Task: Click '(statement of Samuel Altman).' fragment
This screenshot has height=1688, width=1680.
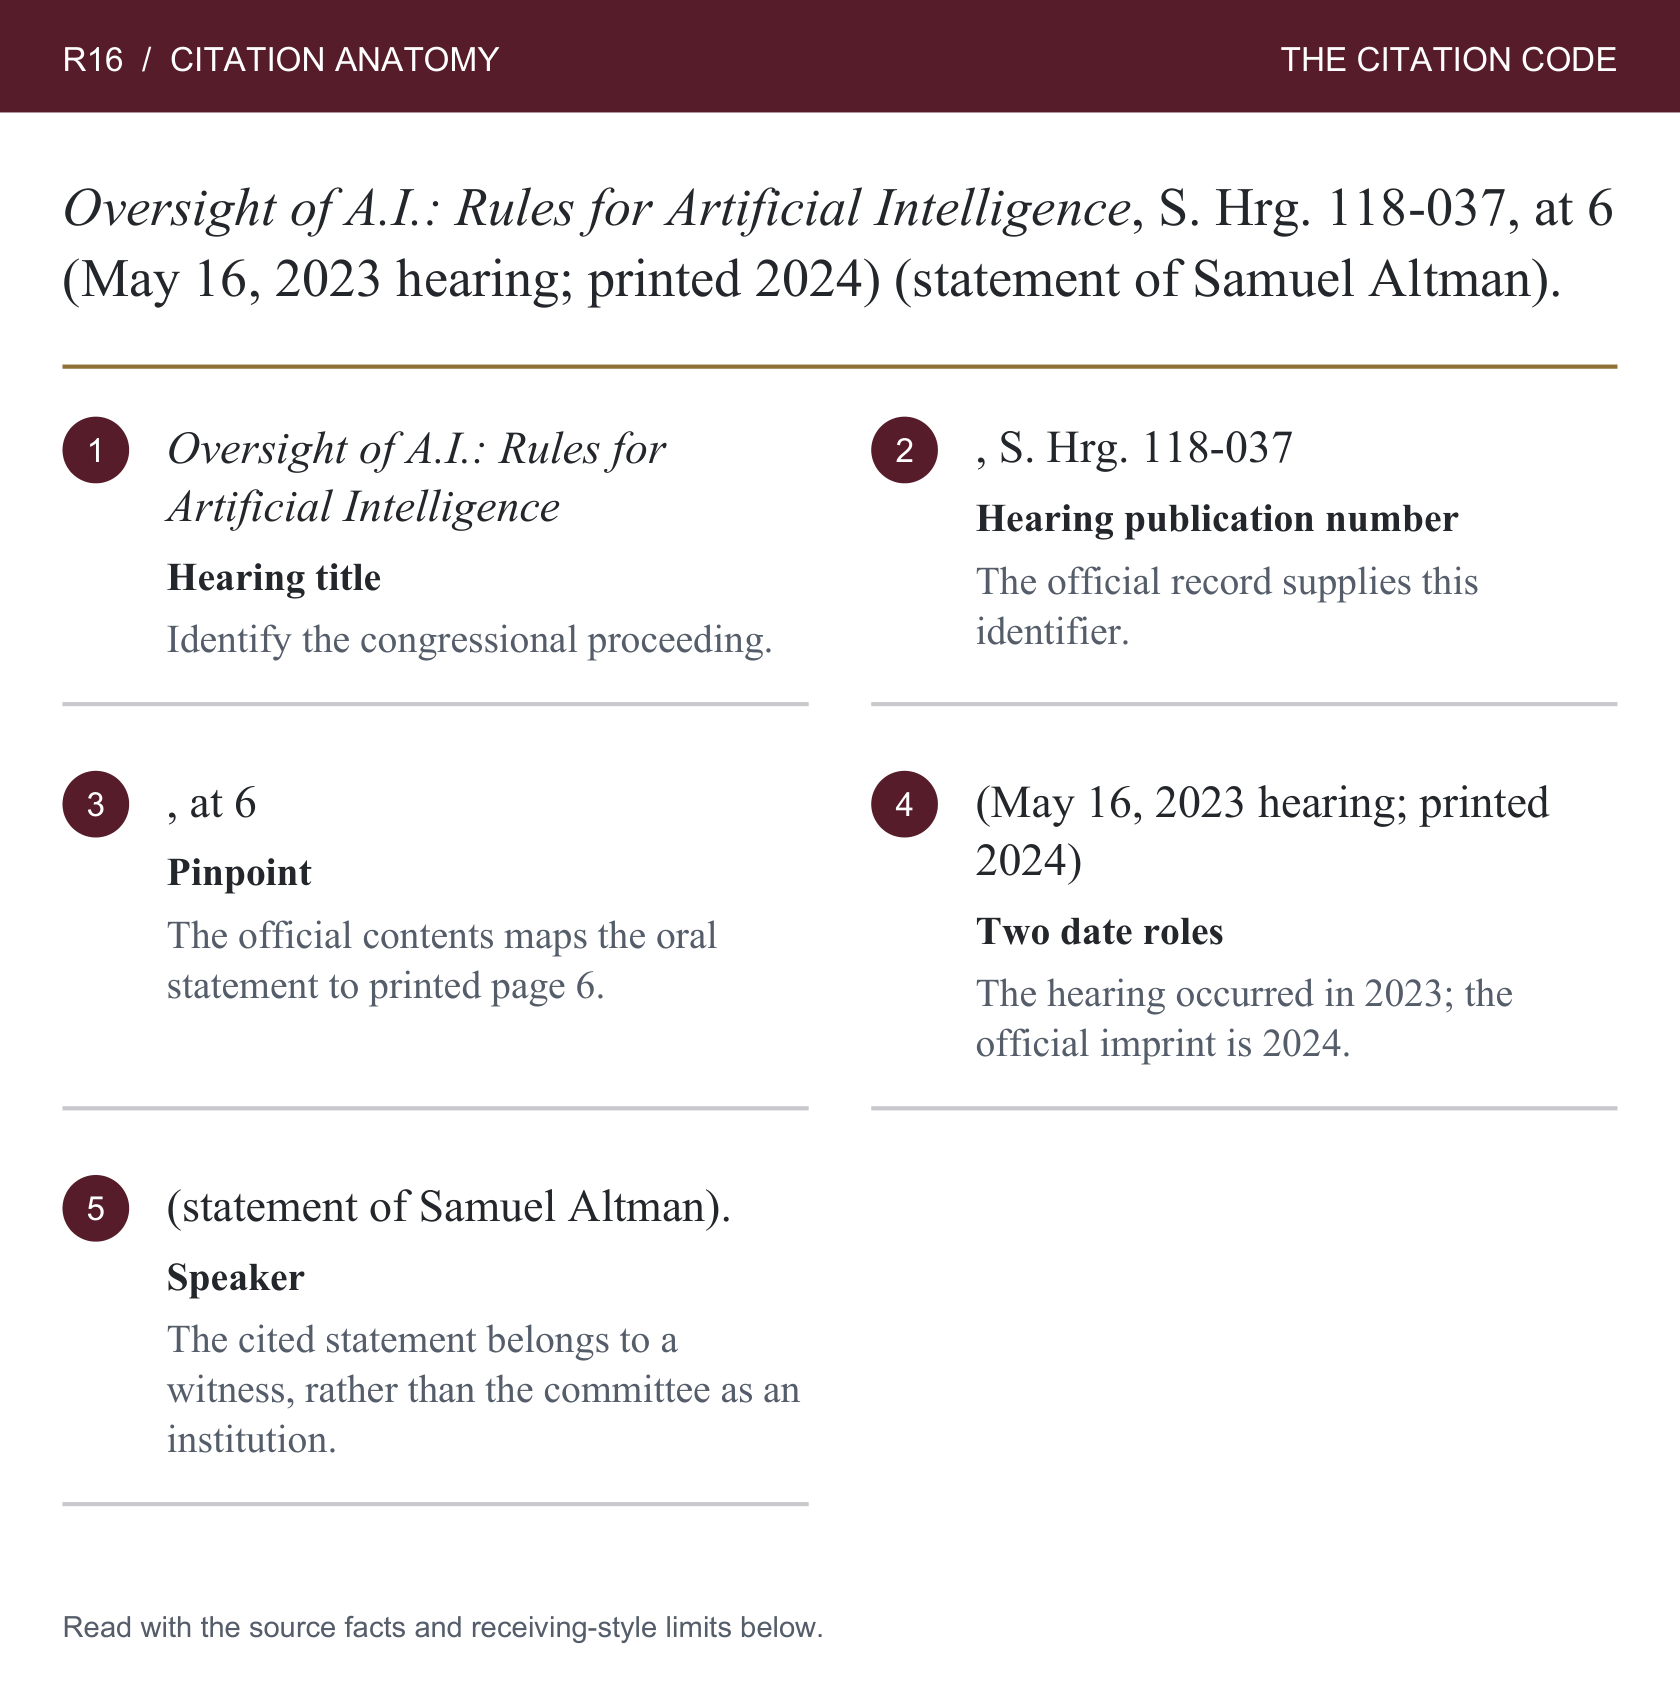Action: (x=449, y=1208)
